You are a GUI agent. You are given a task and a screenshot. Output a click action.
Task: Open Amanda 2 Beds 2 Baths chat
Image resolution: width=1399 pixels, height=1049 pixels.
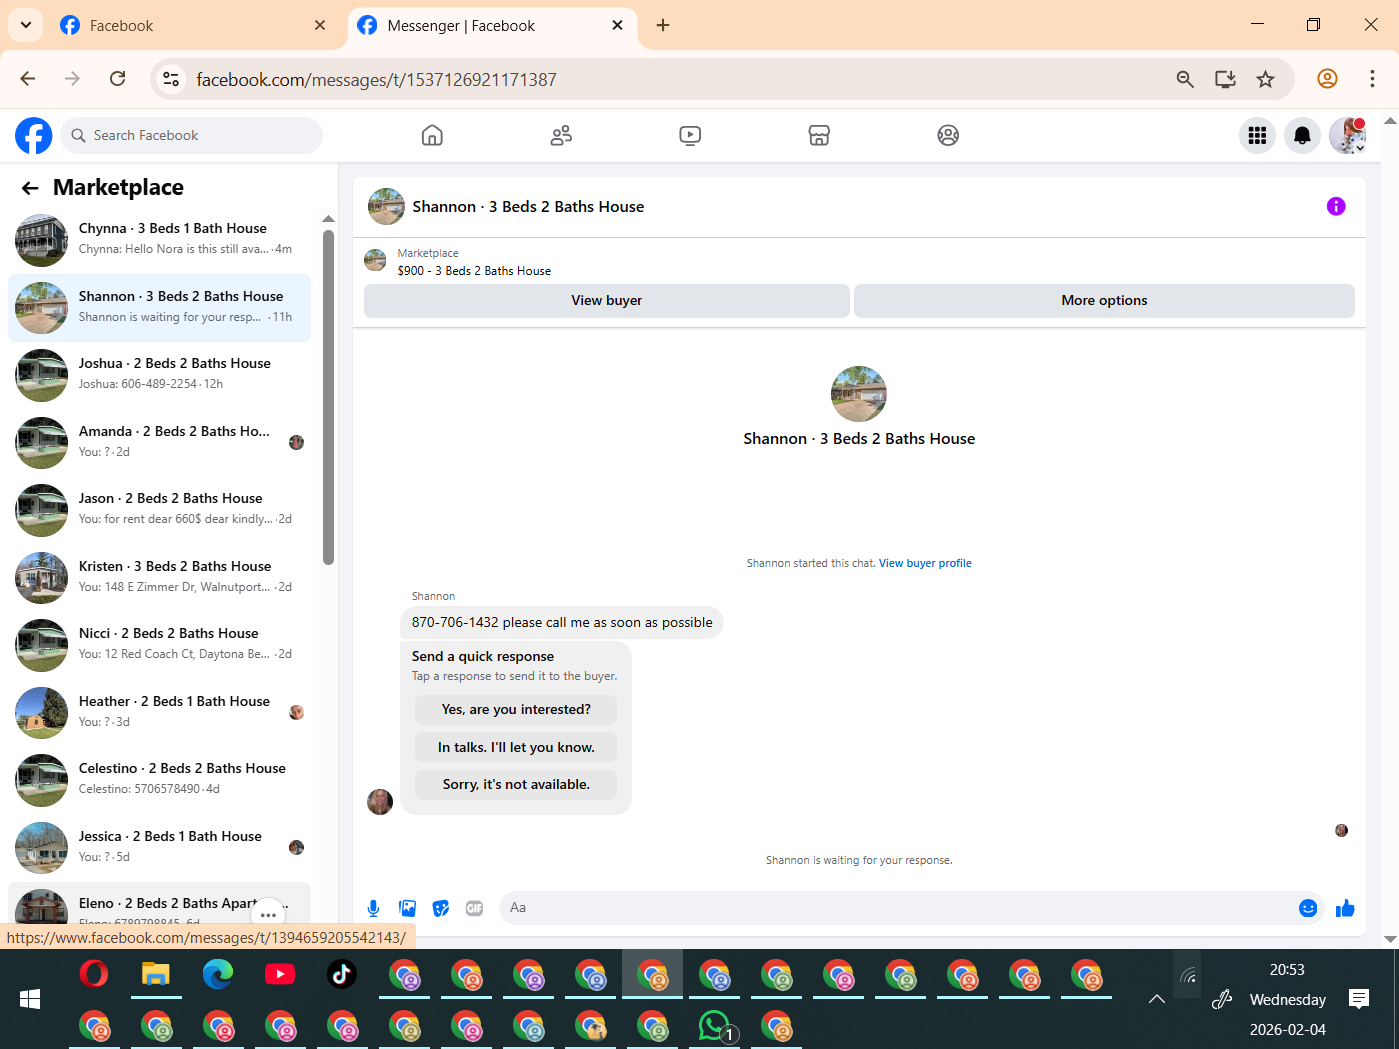[160, 443]
